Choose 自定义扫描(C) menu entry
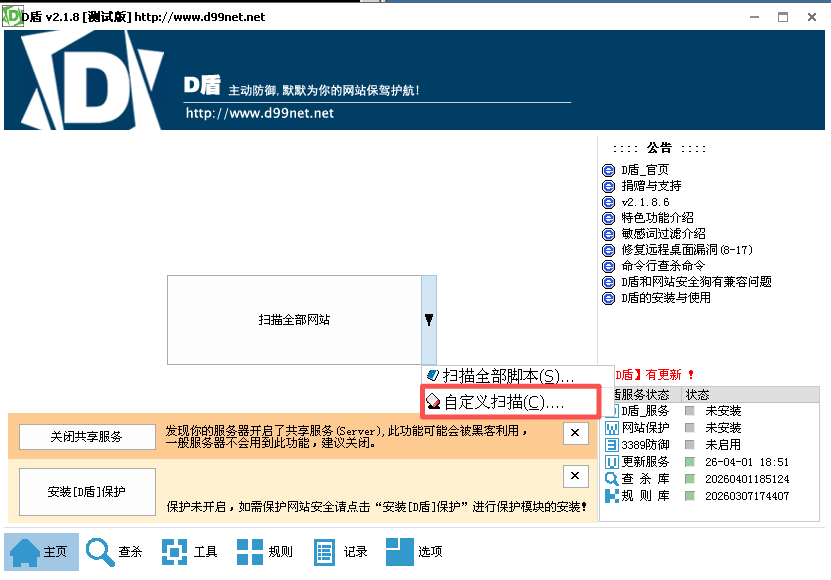The image size is (831, 580). [511, 402]
